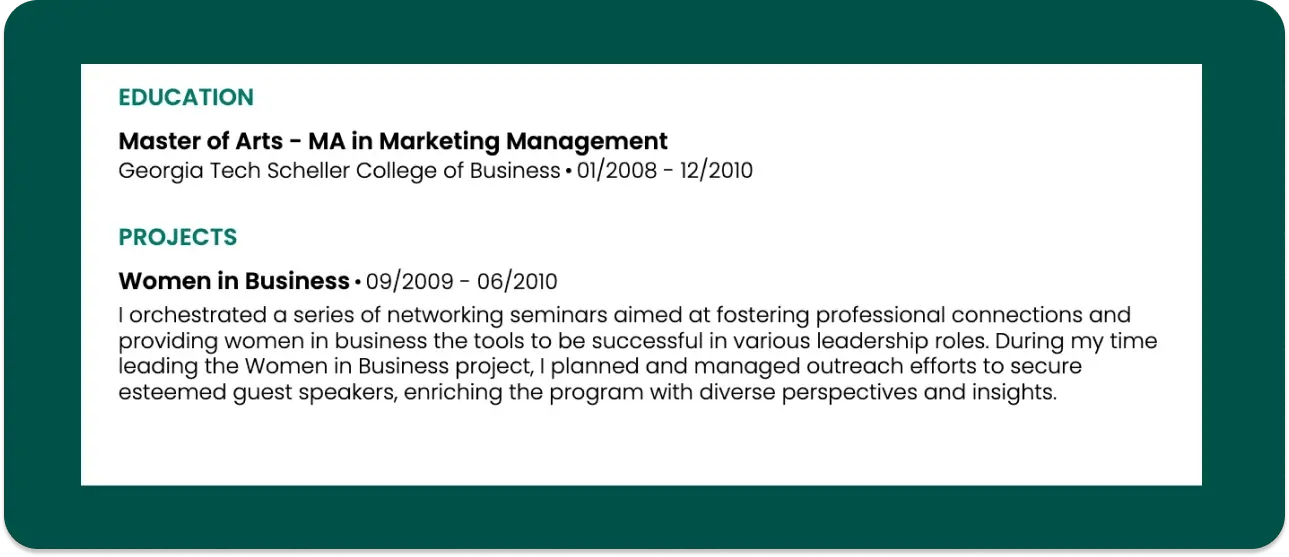Click the 01/2008 - 12/2010 date range
The width and height of the screenshot is (1289, 557).
click(665, 171)
